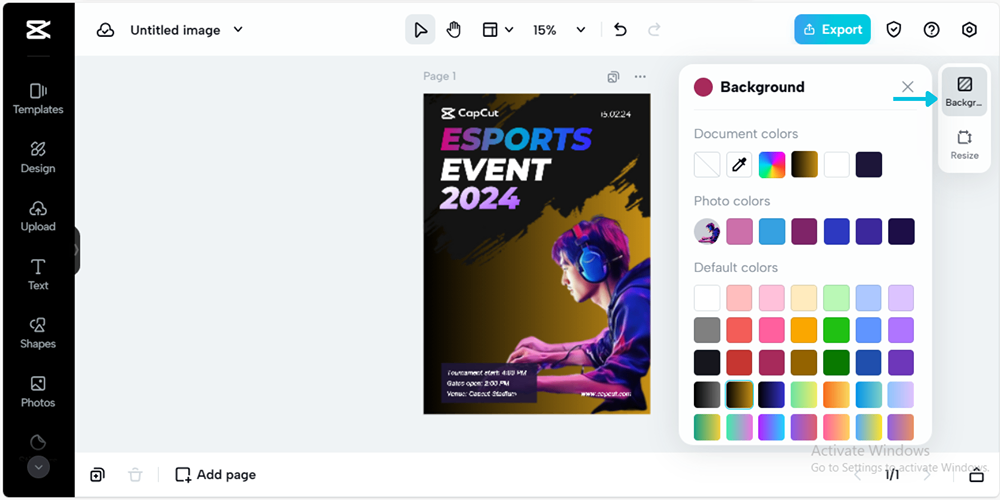Undo the last action
The image size is (1000, 500).
coord(620,30)
